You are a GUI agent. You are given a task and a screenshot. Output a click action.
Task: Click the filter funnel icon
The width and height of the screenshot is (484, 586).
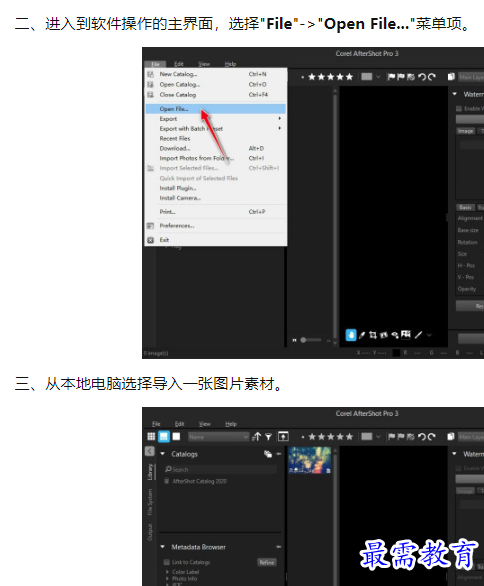(268, 437)
